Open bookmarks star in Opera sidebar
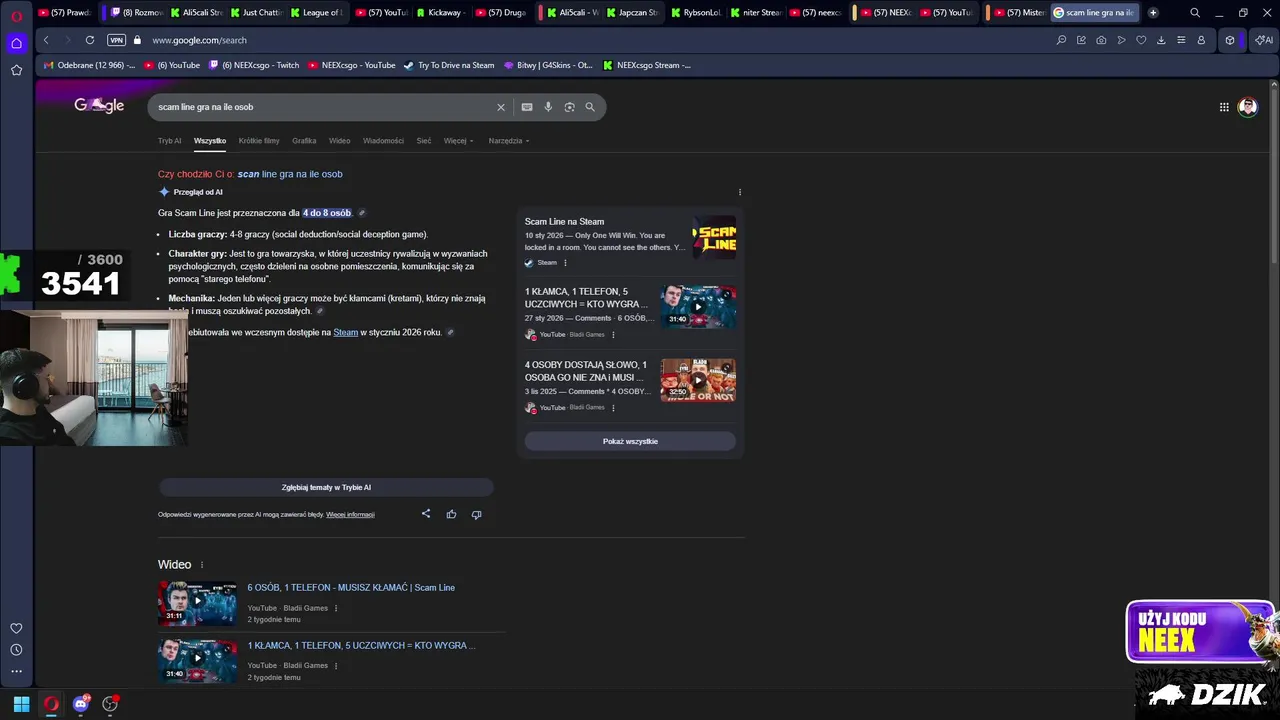The height and width of the screenshot is (720, 1280). pyautogui.click(x=16, y=70)
